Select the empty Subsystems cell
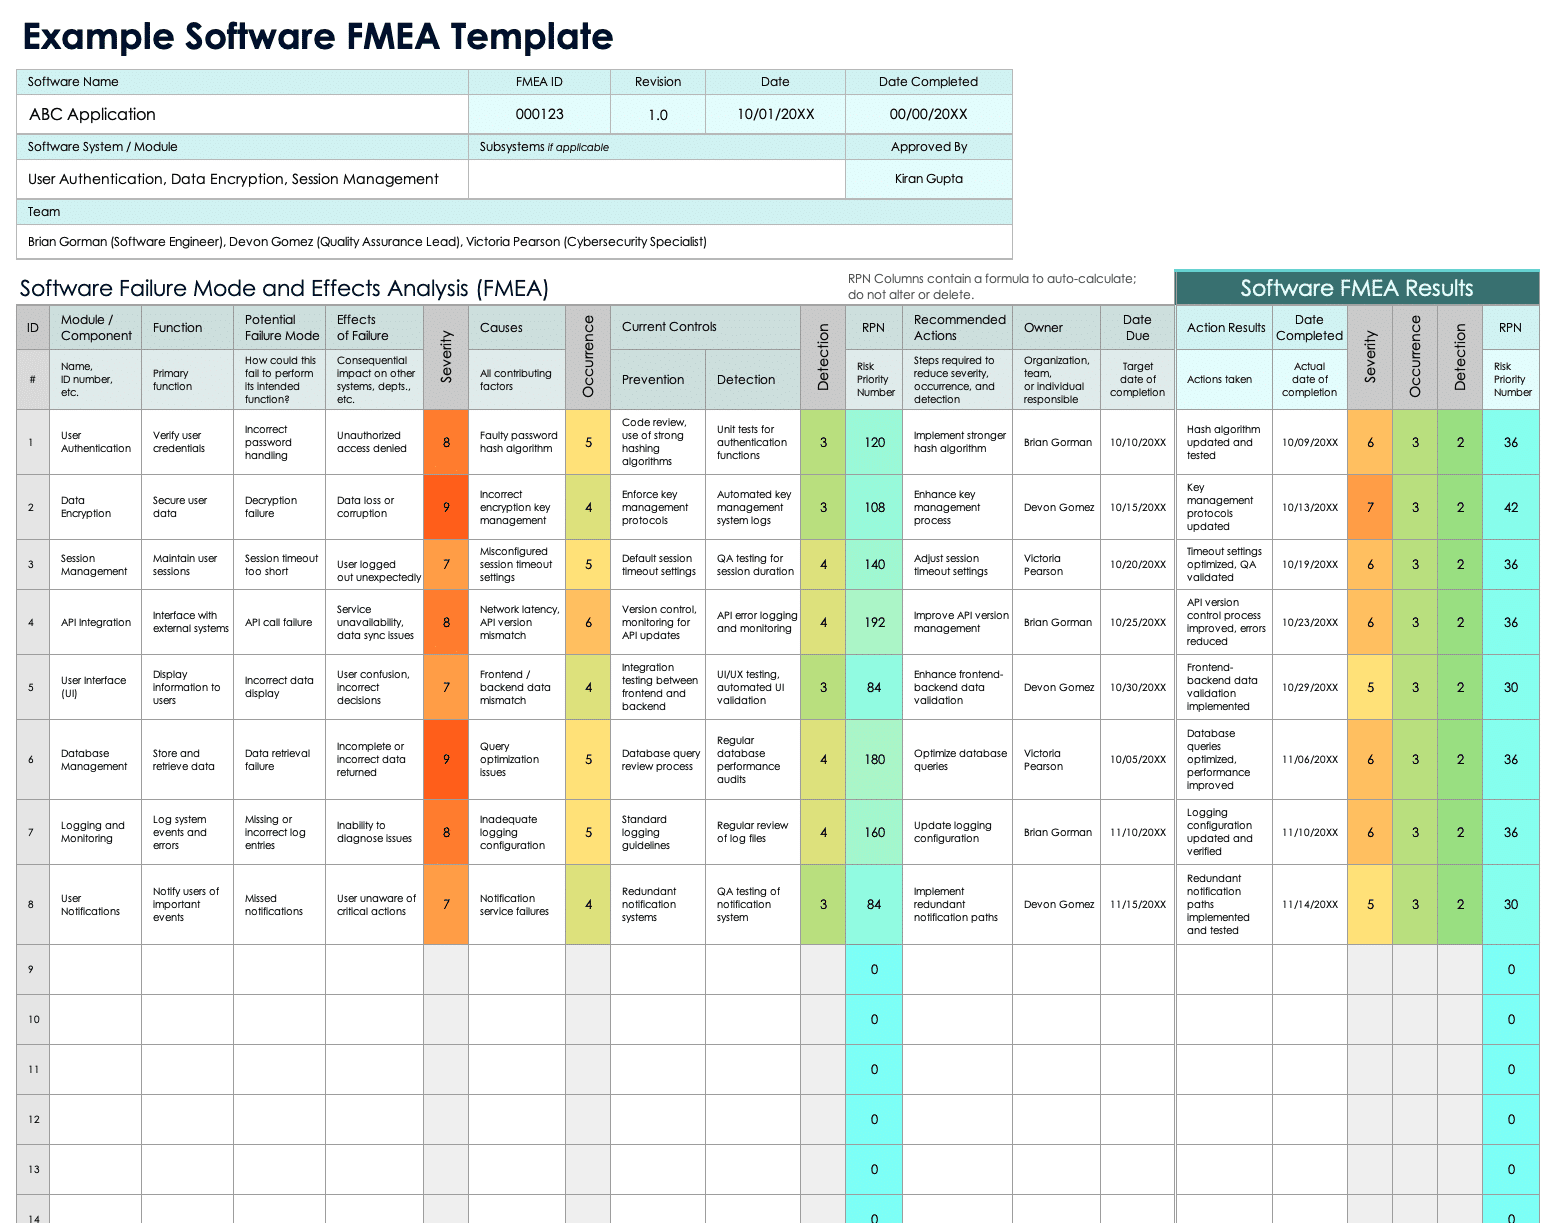The height and width of the screenshot is (1223, 1559). [x=657, y=179]
